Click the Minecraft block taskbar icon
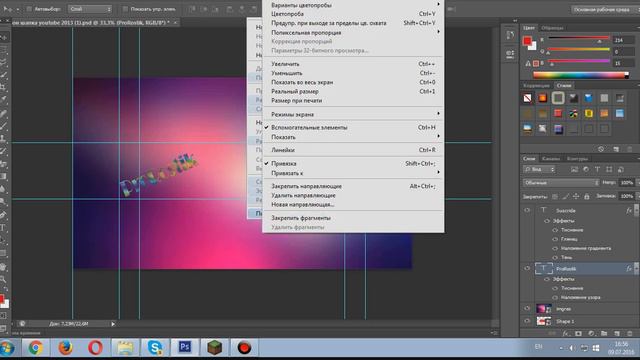The image size is (640, 360). click(x=214, y=348)
